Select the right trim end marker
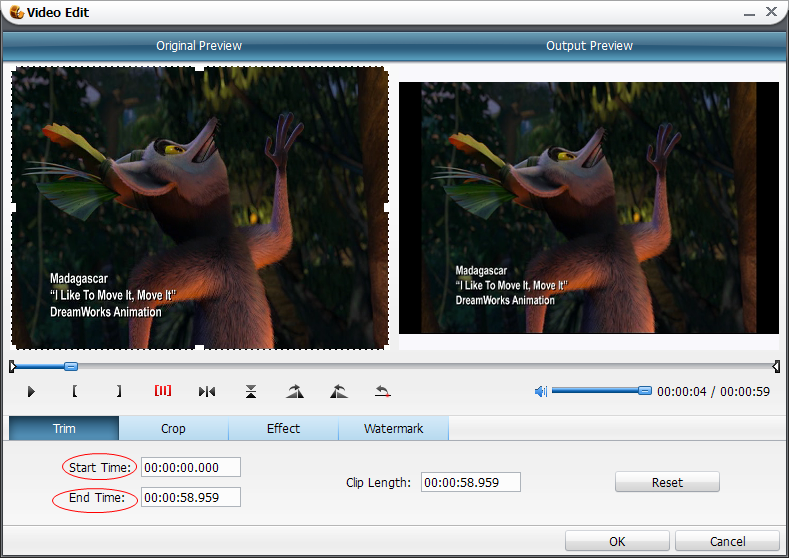Screen dimensions: 789x558 (776, 366)
